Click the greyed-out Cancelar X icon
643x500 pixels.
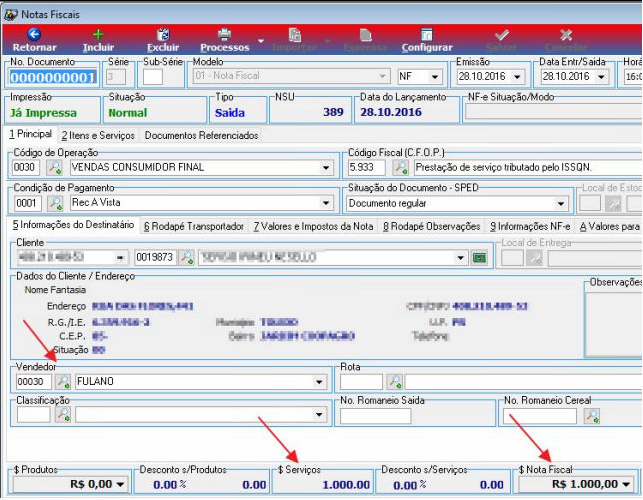click(x=566, y=34)
